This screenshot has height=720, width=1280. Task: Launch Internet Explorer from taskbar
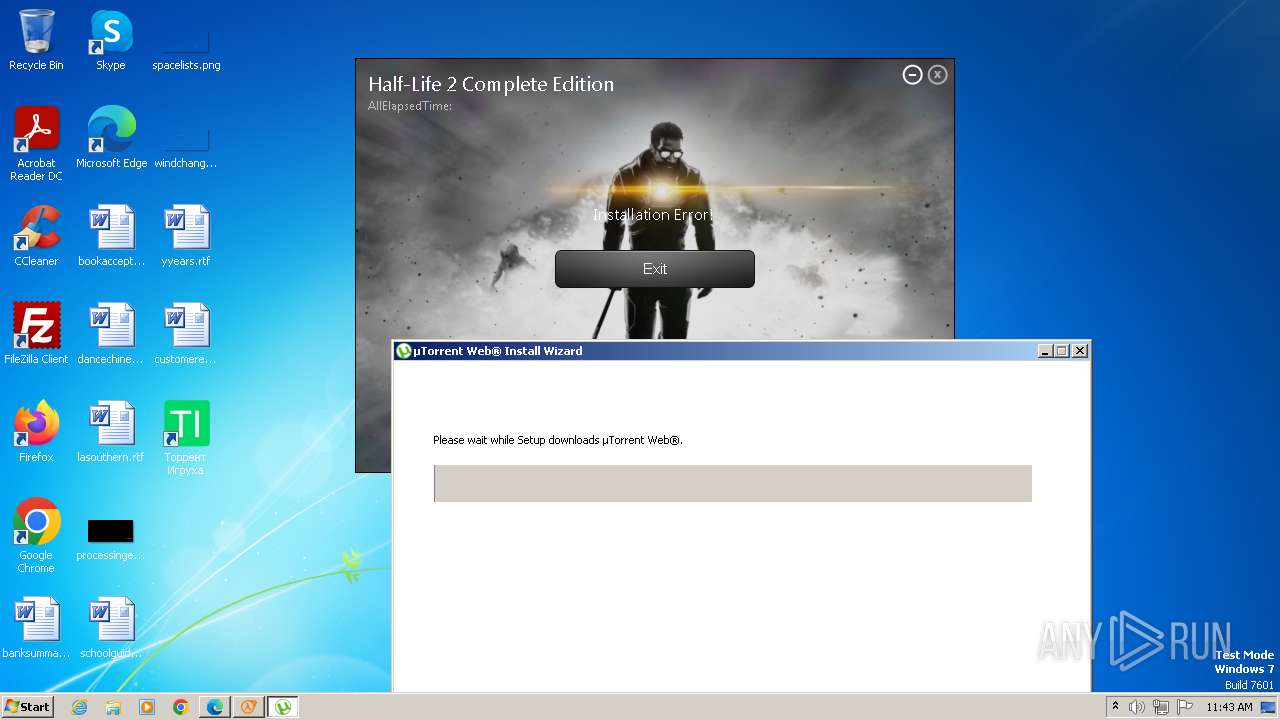[x=80, y=707]
